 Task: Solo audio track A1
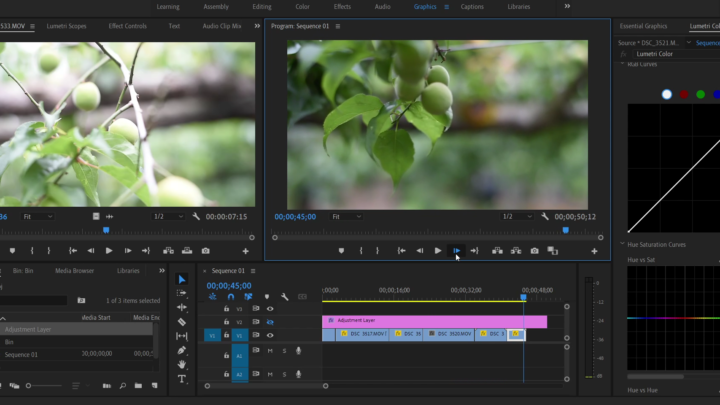(284, 351)
